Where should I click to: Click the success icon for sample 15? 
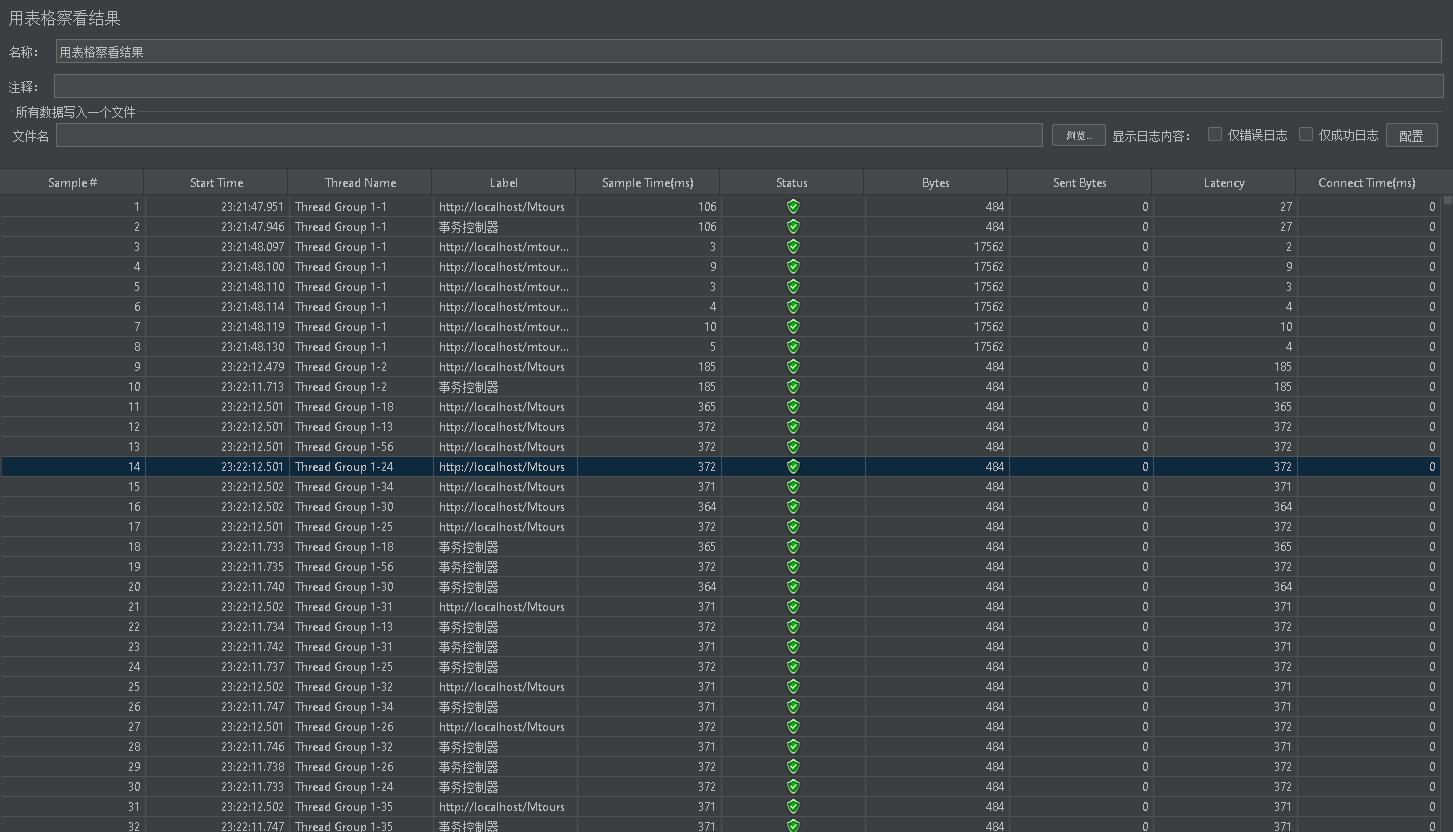click(x=793, y=487)
